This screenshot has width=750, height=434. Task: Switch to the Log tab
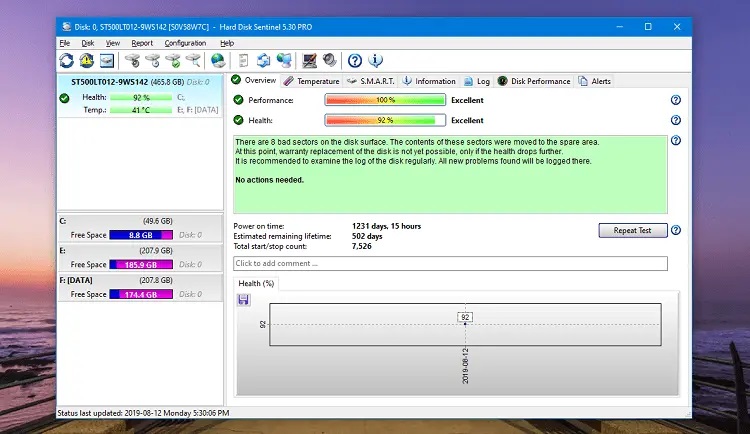tap(477, 81)
